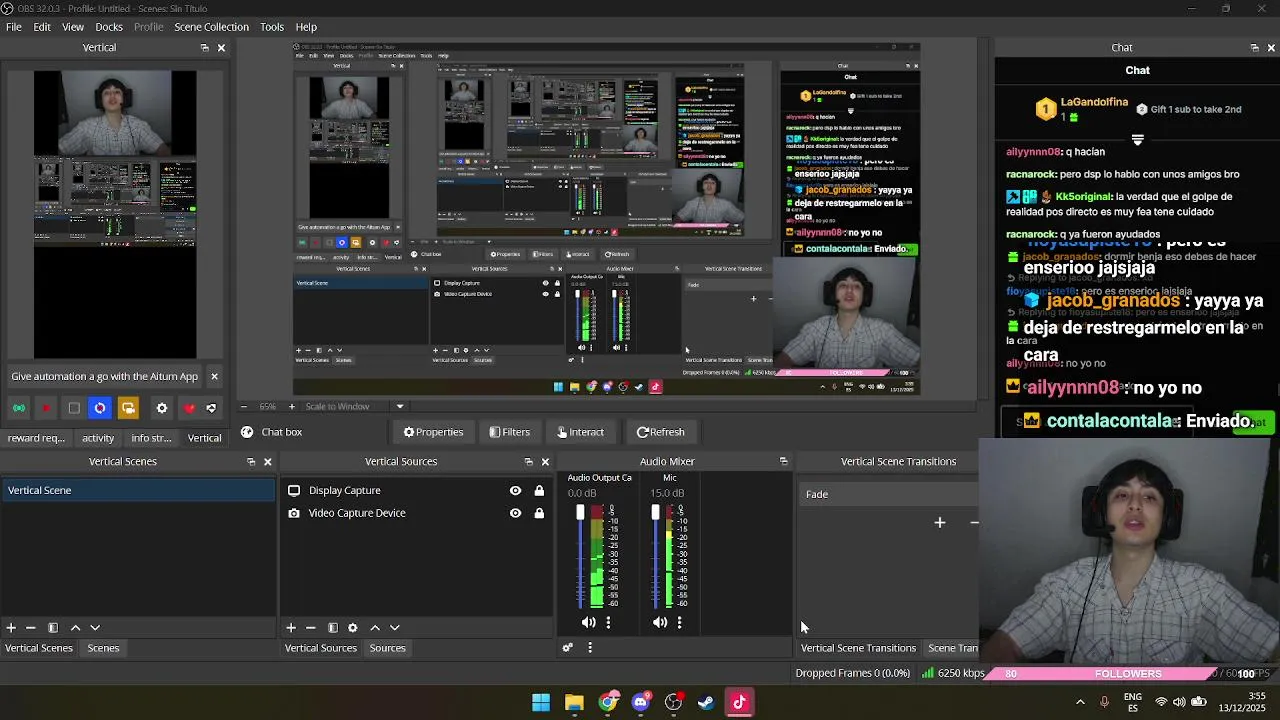1280x720 pixels.
Task: Click the green go-live broadcast icon
Action: click(19, 408)
